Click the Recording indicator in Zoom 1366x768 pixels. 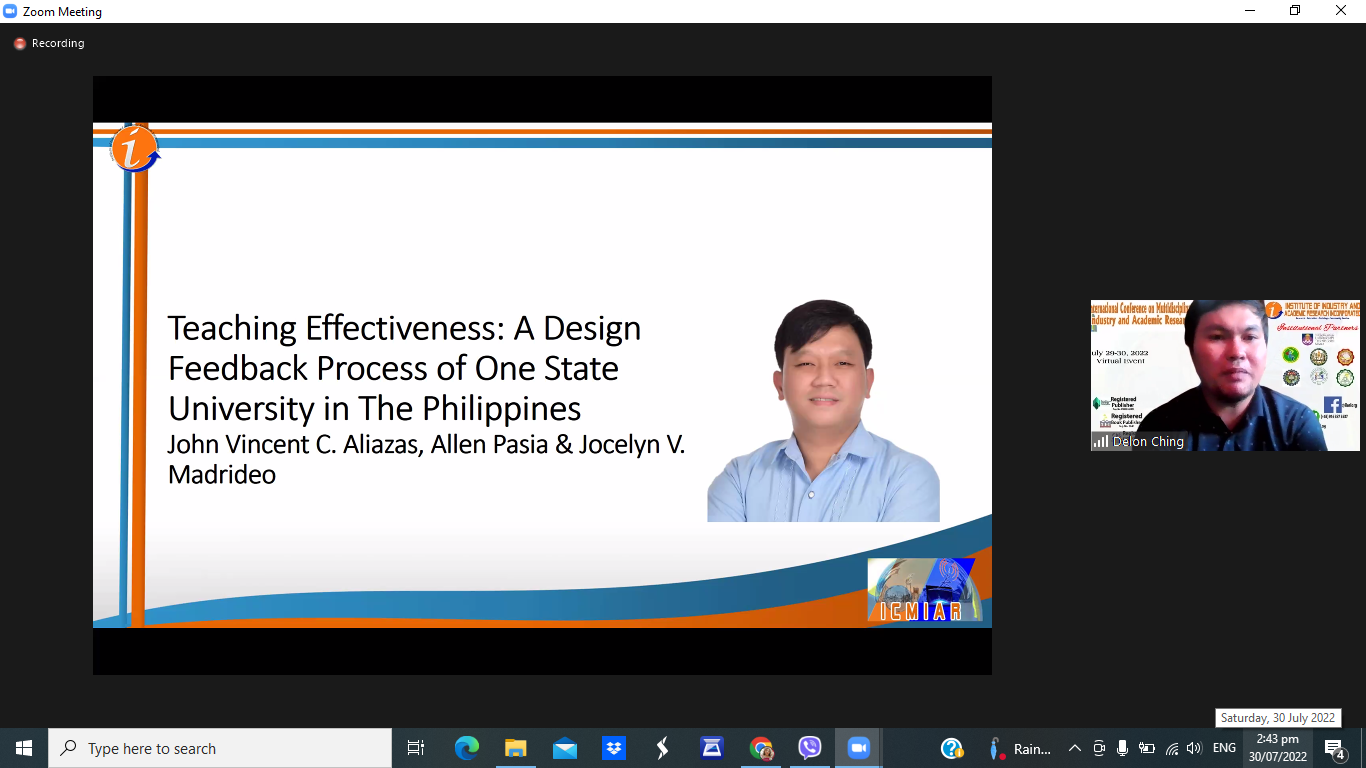tap(48, 44)
